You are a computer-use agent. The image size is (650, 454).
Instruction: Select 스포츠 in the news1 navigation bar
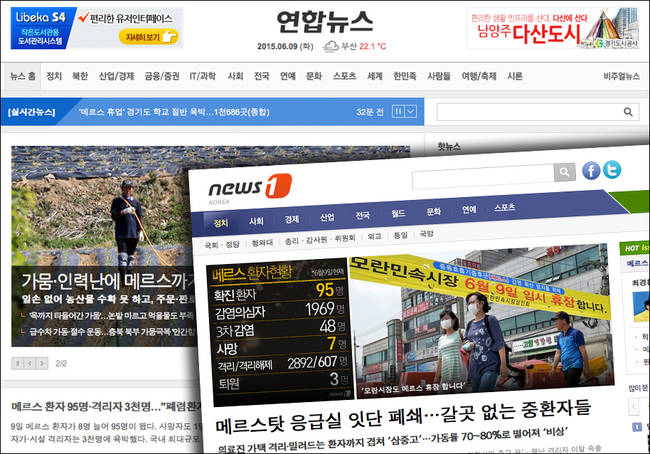click(505, 209)
